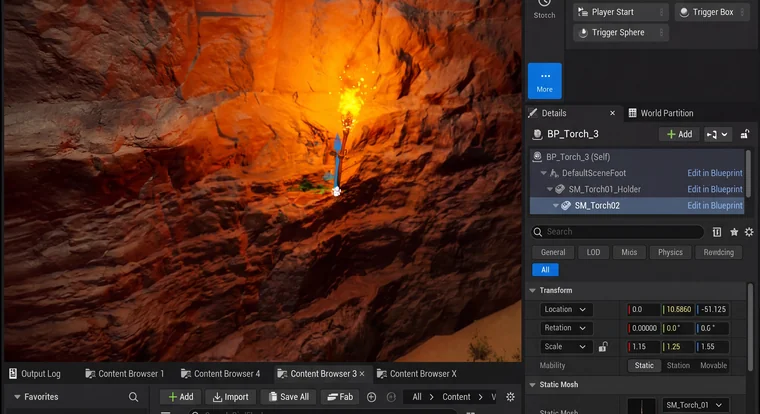Image resolution: width=760 pixels, height=414 pixels.
Task: Edit SM_Torch01_Holder in Blueprint
Action: point(714,189)
